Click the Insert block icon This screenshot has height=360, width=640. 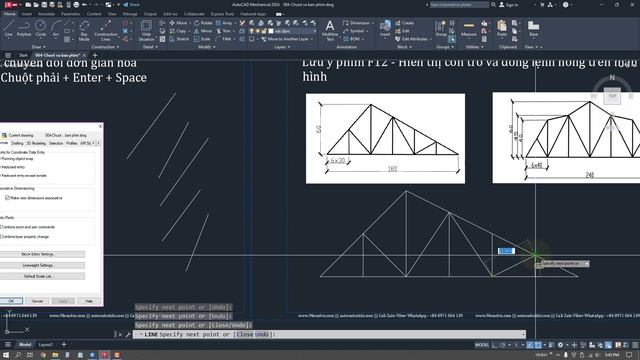(x=385, y=29)
